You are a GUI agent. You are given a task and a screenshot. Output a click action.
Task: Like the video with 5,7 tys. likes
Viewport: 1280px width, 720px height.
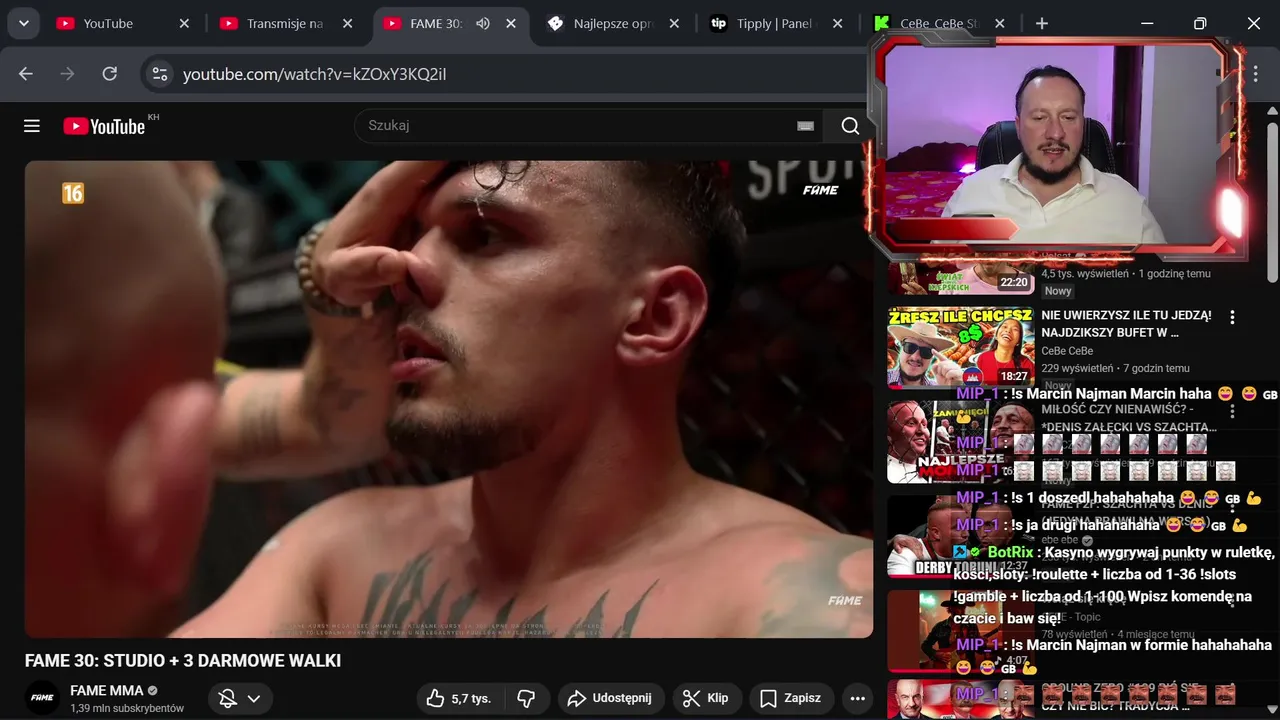pyautogui.click(x=458, y=698)
